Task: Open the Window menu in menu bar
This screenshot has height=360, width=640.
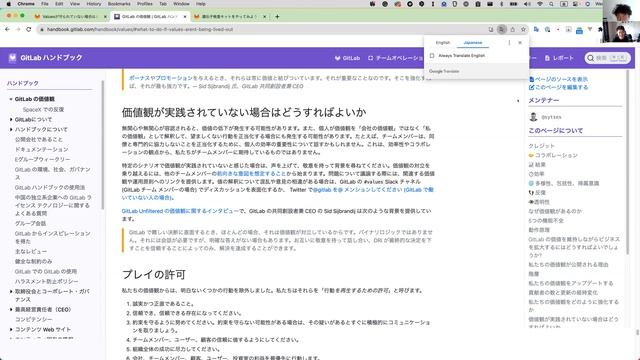Action: tap(181, 4)
